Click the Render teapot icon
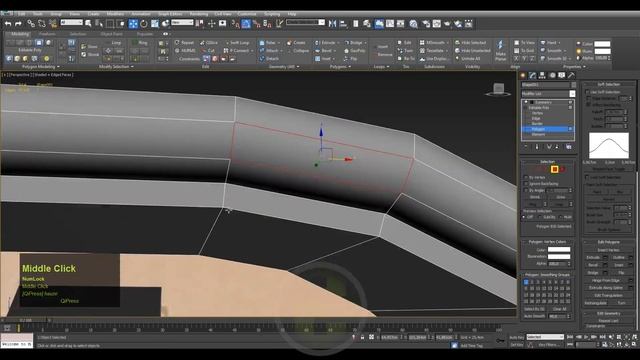 coord(447,24)
